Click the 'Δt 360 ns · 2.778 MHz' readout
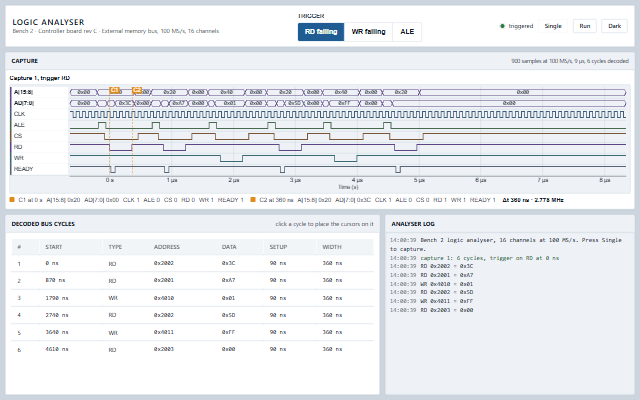The width and height of the screenshot is (640, 400). (x=533, y=200)
